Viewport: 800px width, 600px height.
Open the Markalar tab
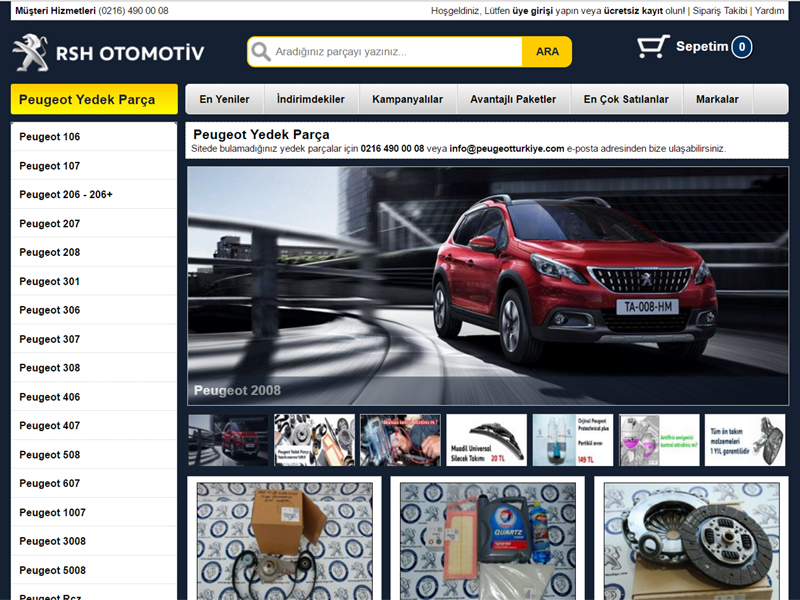tap(717, 99)
